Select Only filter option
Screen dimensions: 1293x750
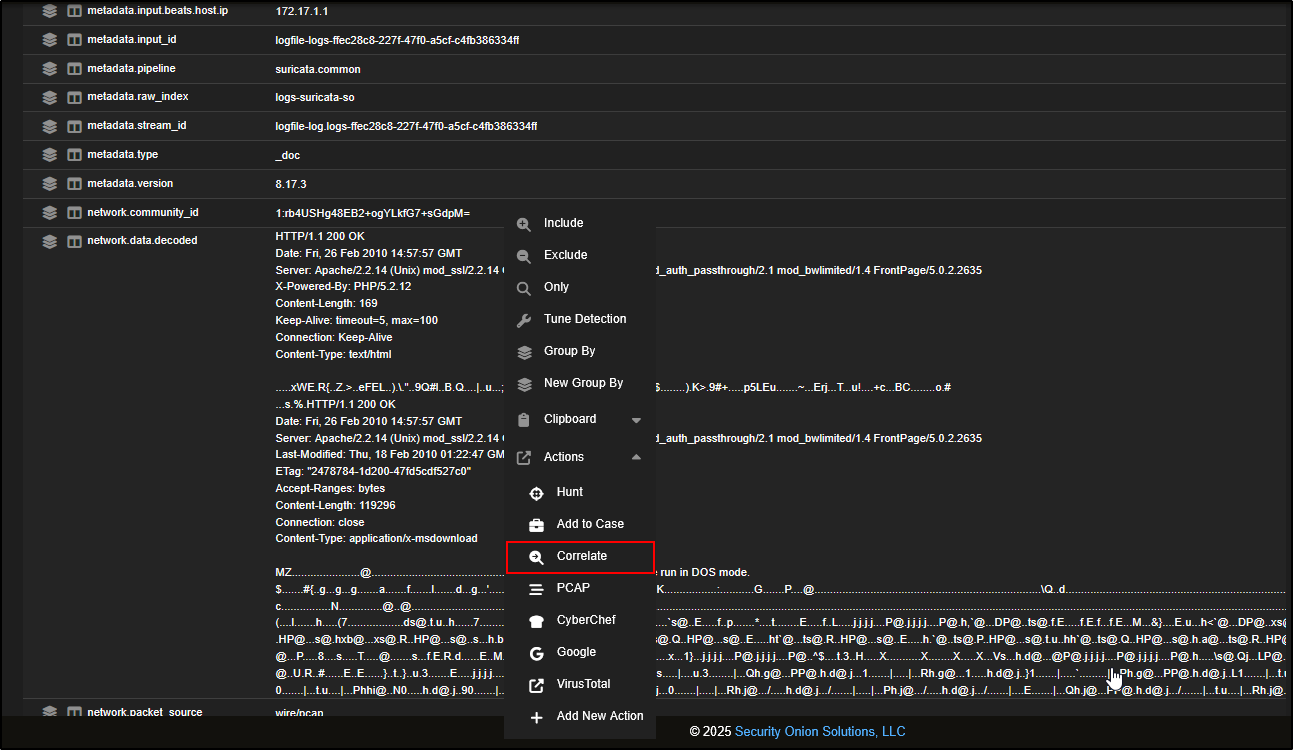556,287
